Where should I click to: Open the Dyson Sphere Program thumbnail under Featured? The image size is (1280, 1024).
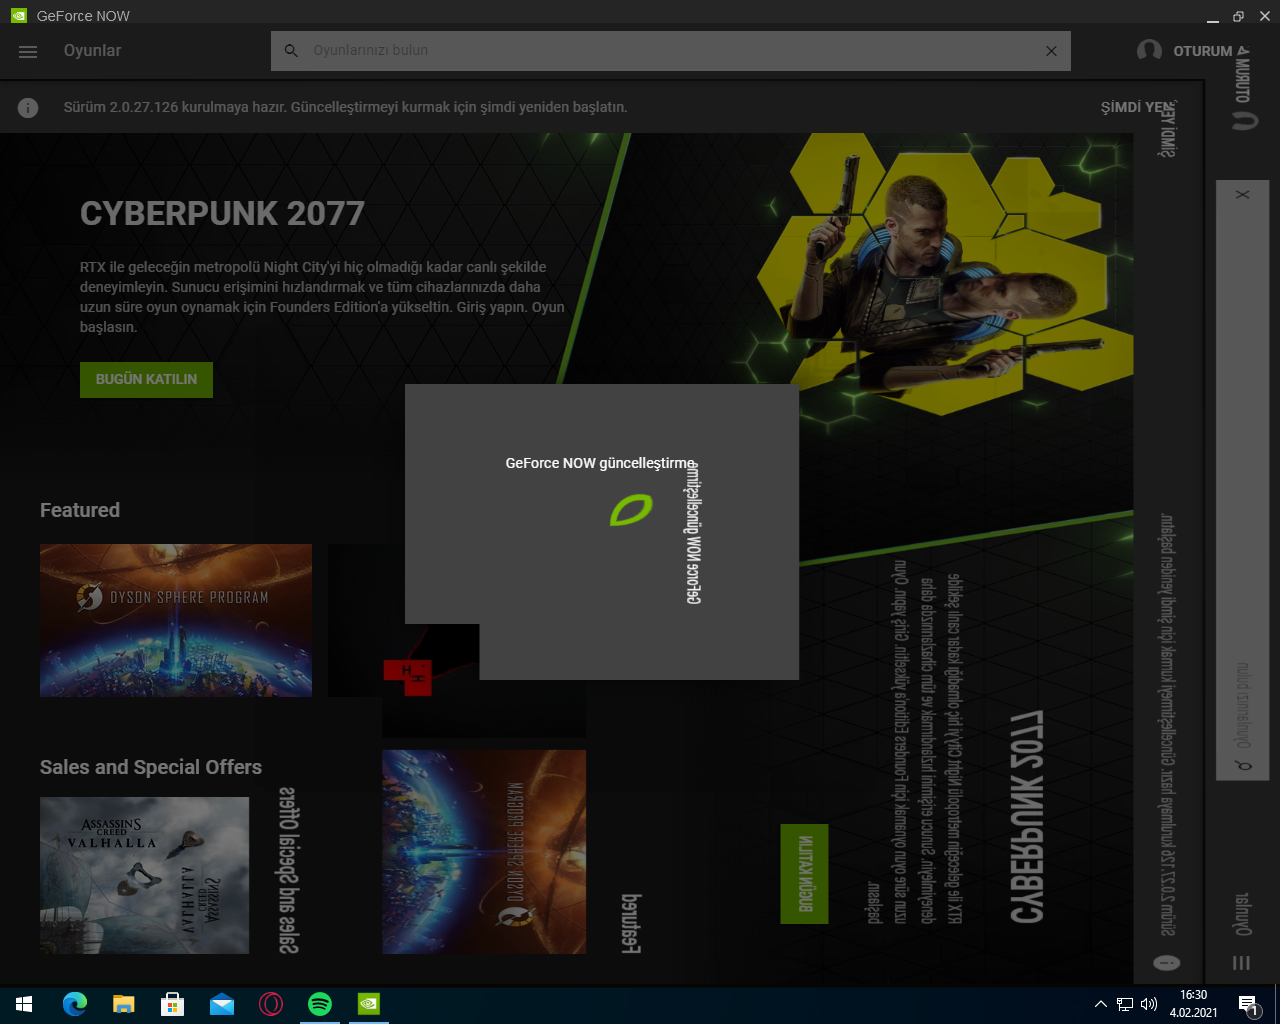coord(176,620)
